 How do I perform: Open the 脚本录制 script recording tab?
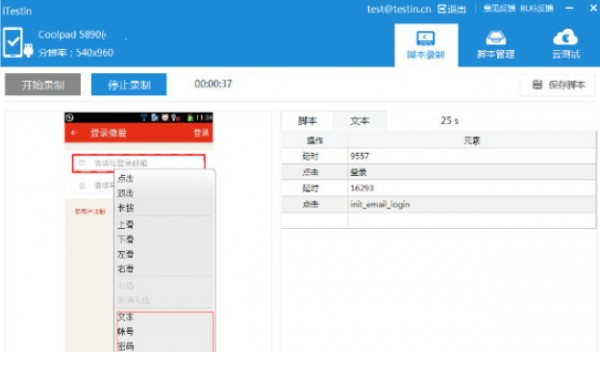click(426, 45)
